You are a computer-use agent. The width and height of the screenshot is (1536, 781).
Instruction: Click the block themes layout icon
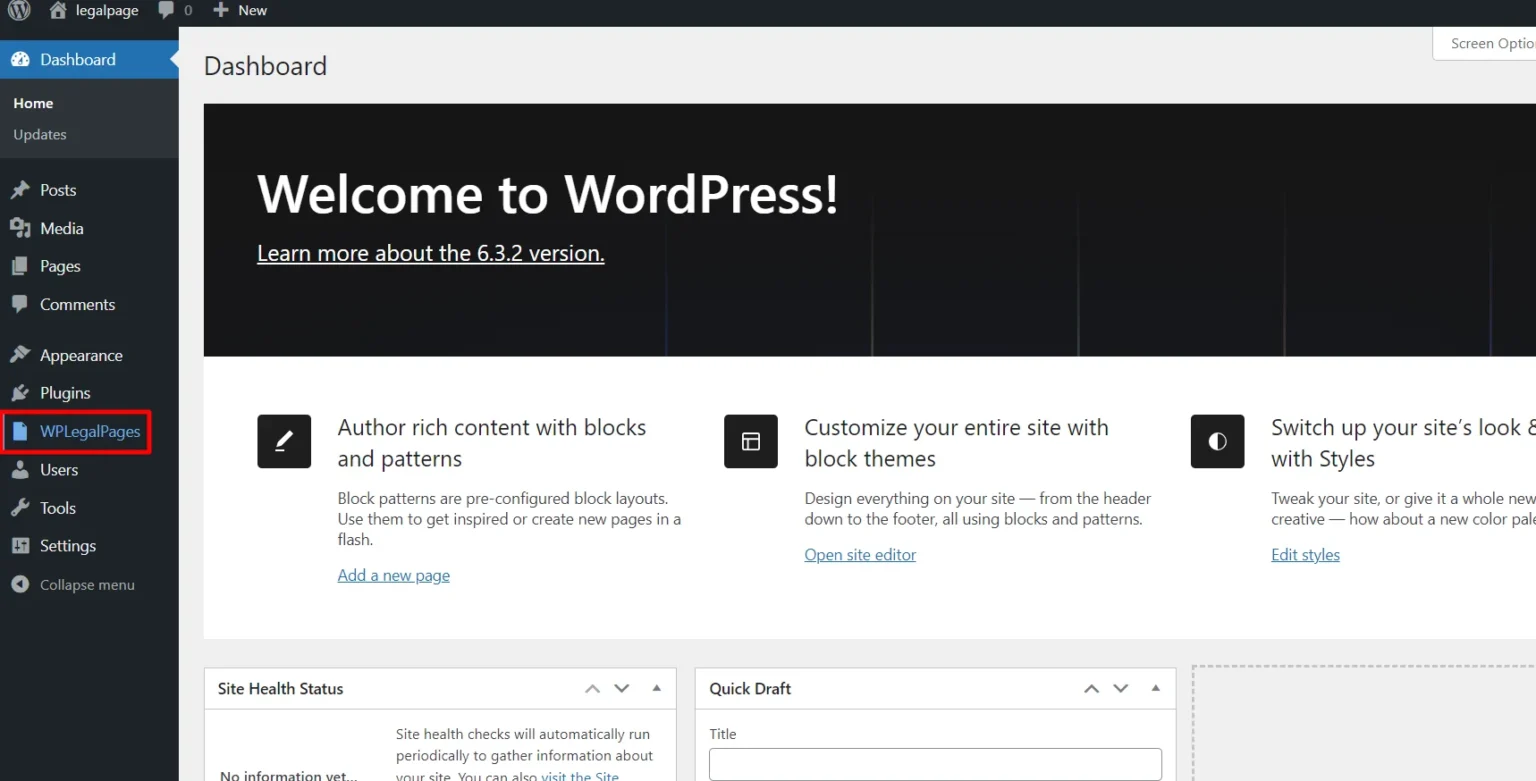pos(750,441)
